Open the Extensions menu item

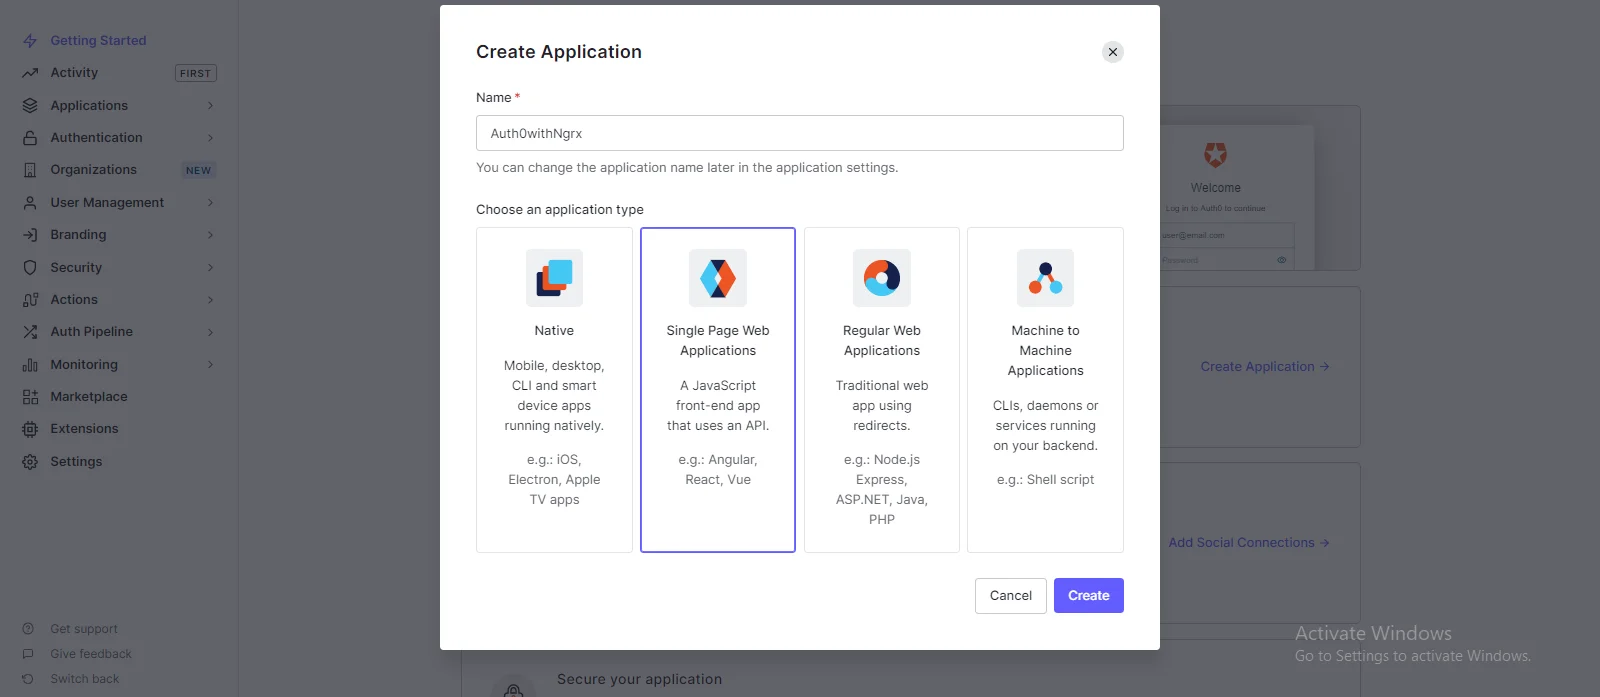(84, 429)
